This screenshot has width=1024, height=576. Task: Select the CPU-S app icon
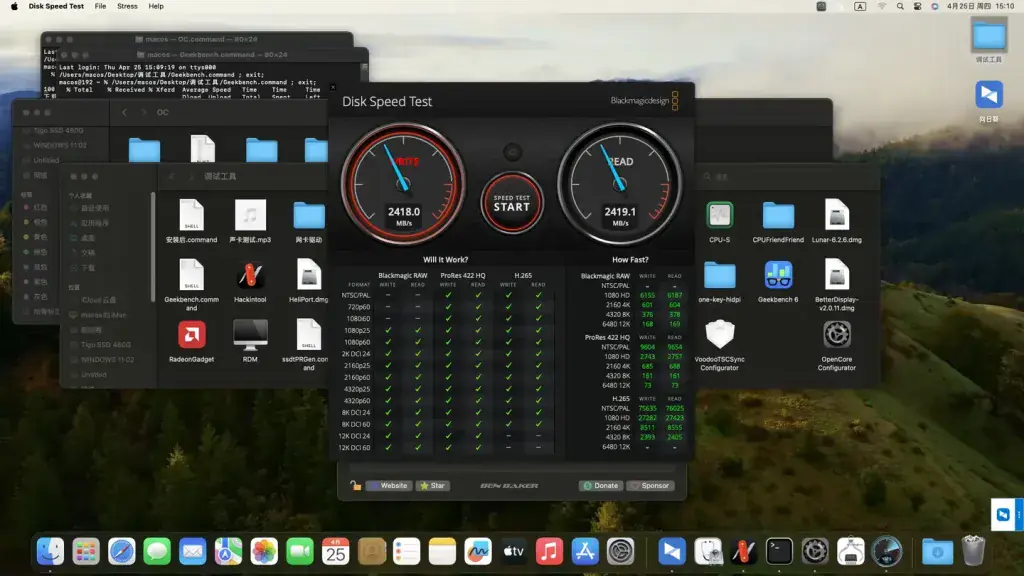click(720, 221)
